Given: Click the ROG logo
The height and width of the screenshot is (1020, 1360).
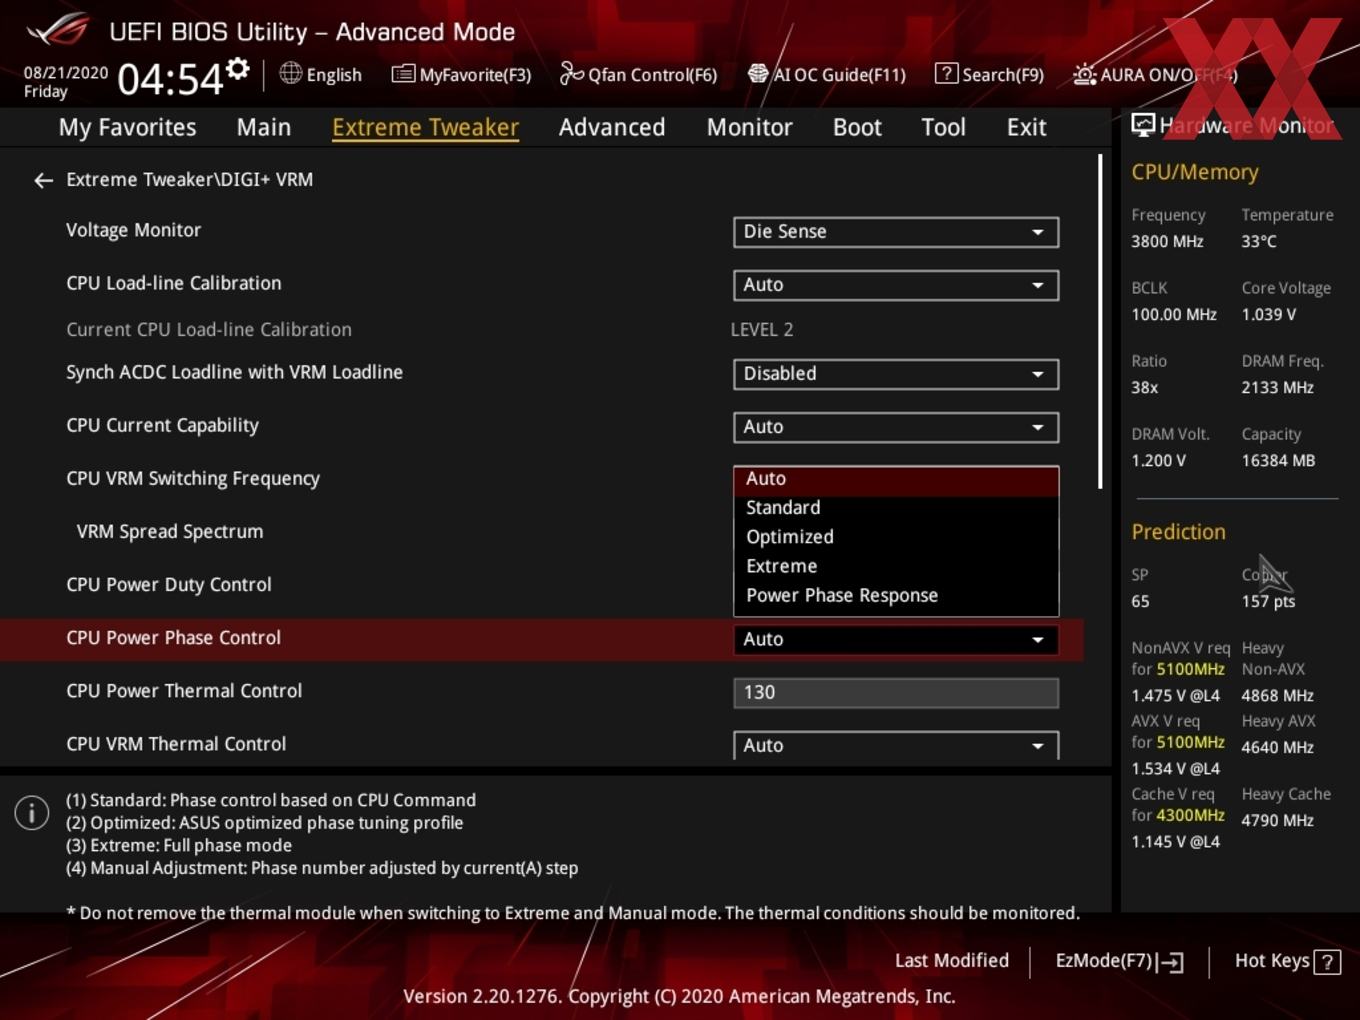Looking at the screenshot, I should (57, 30).
